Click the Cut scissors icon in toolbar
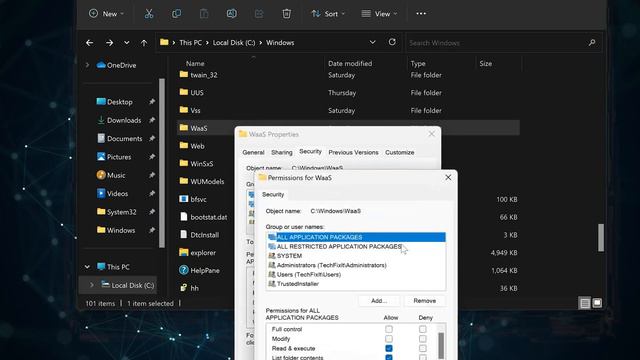 (149, 13)
